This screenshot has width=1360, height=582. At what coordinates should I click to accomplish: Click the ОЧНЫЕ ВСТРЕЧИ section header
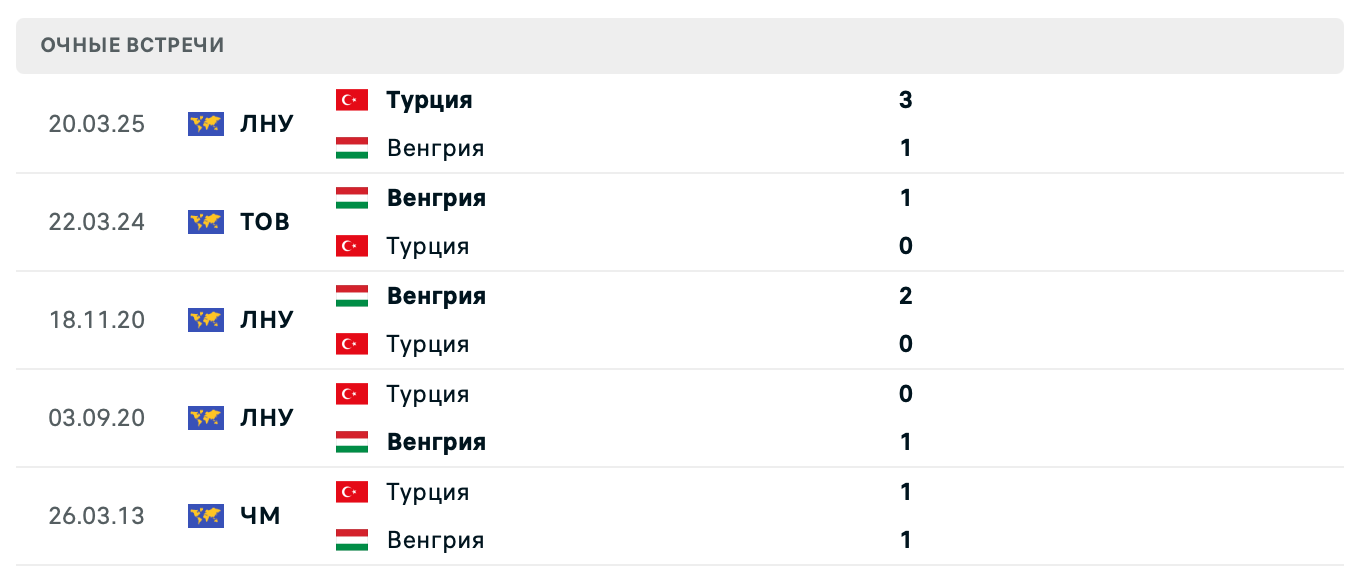point(131,44)
